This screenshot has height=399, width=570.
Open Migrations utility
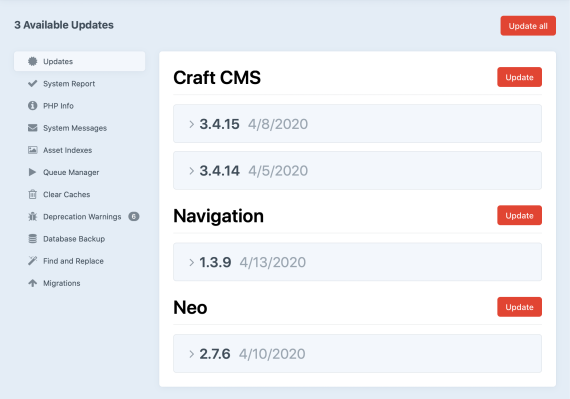[80, 283]
